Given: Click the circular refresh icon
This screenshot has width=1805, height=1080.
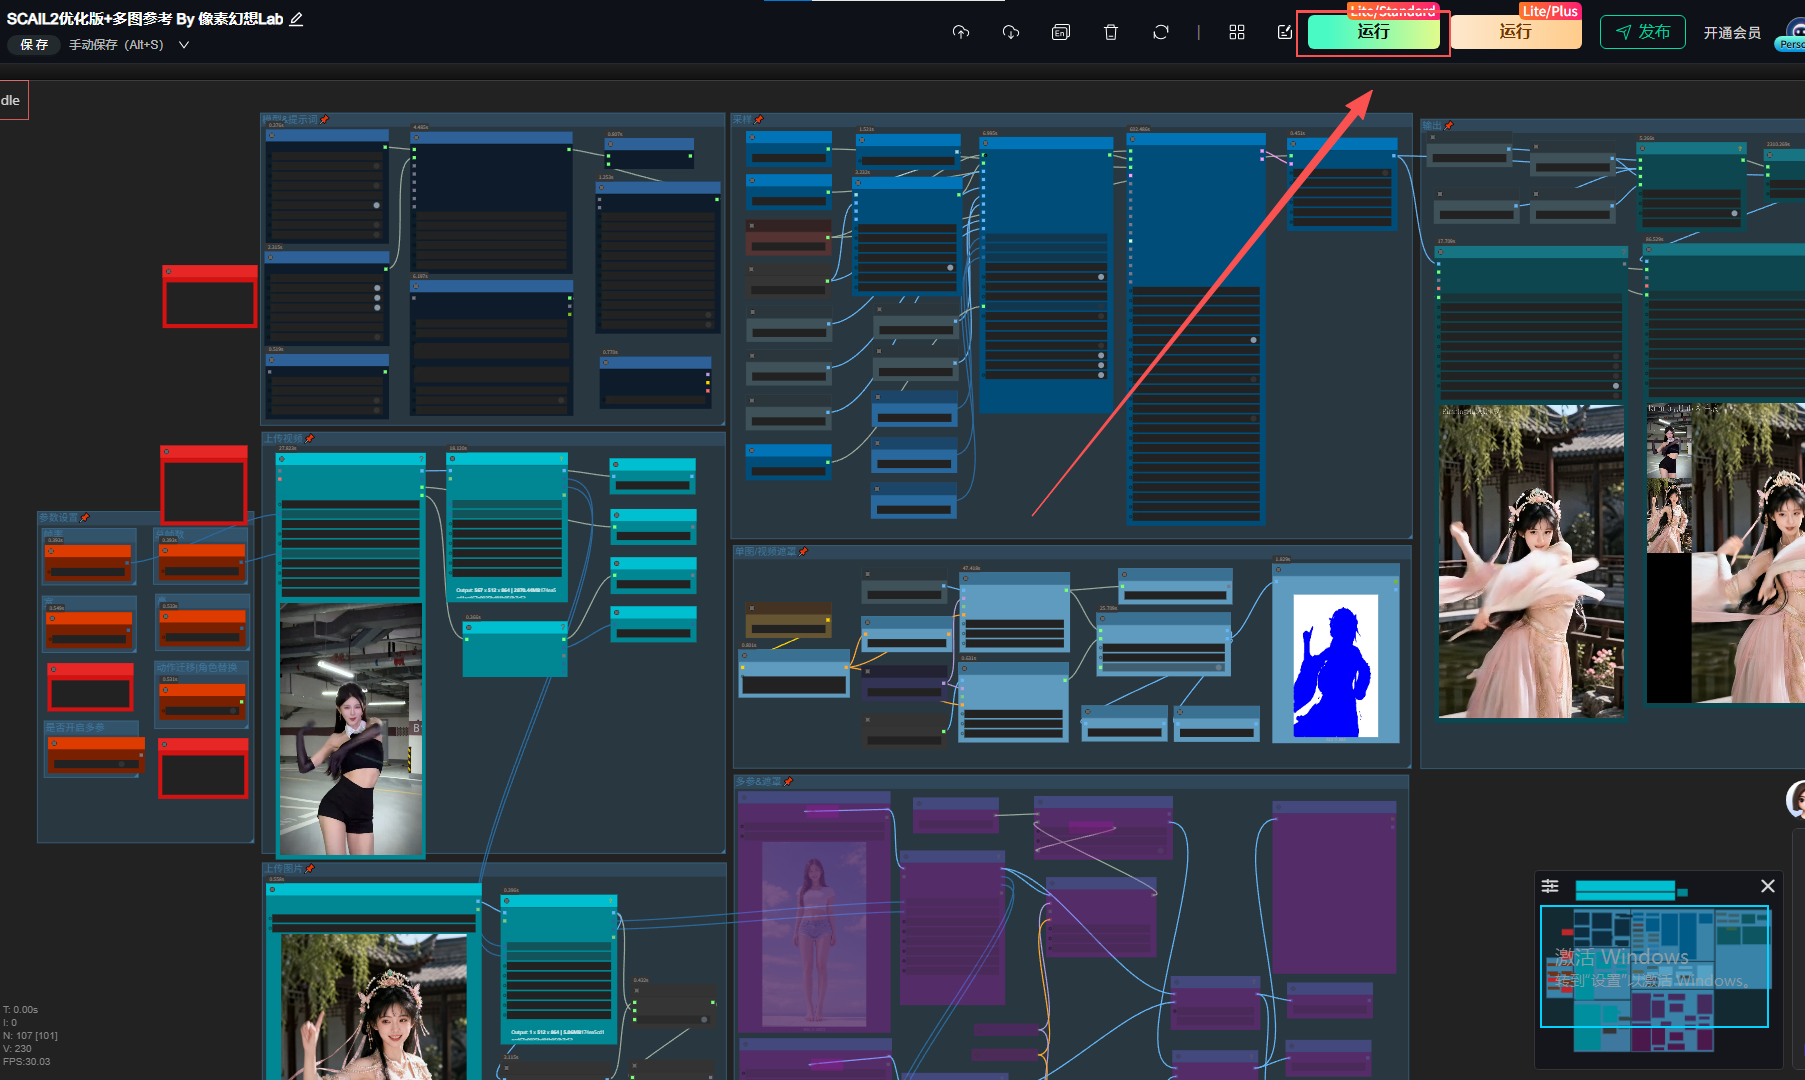Looking at the screenshot, I should tap(1161, 32).
